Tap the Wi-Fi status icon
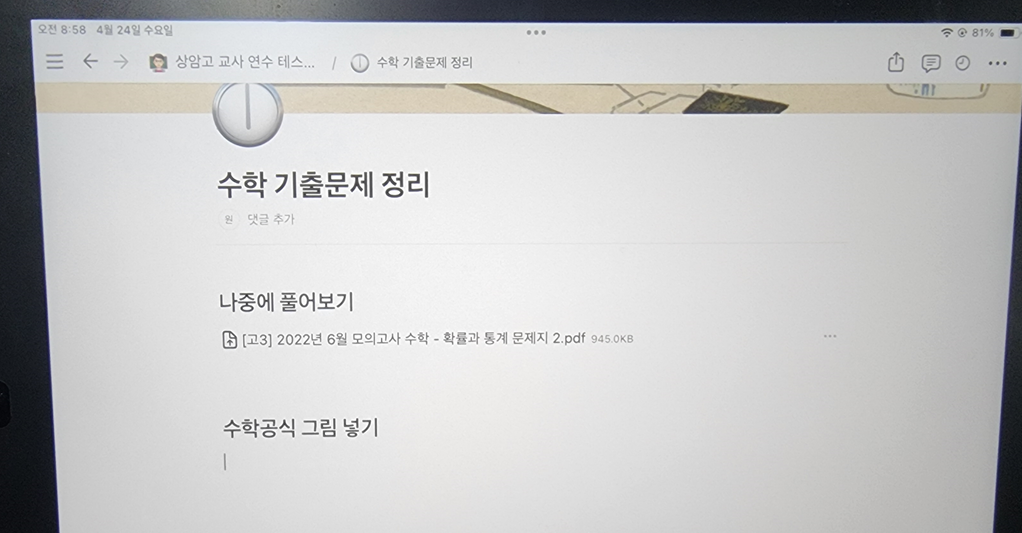The image size is (1022, 533). tap(946, 32)
